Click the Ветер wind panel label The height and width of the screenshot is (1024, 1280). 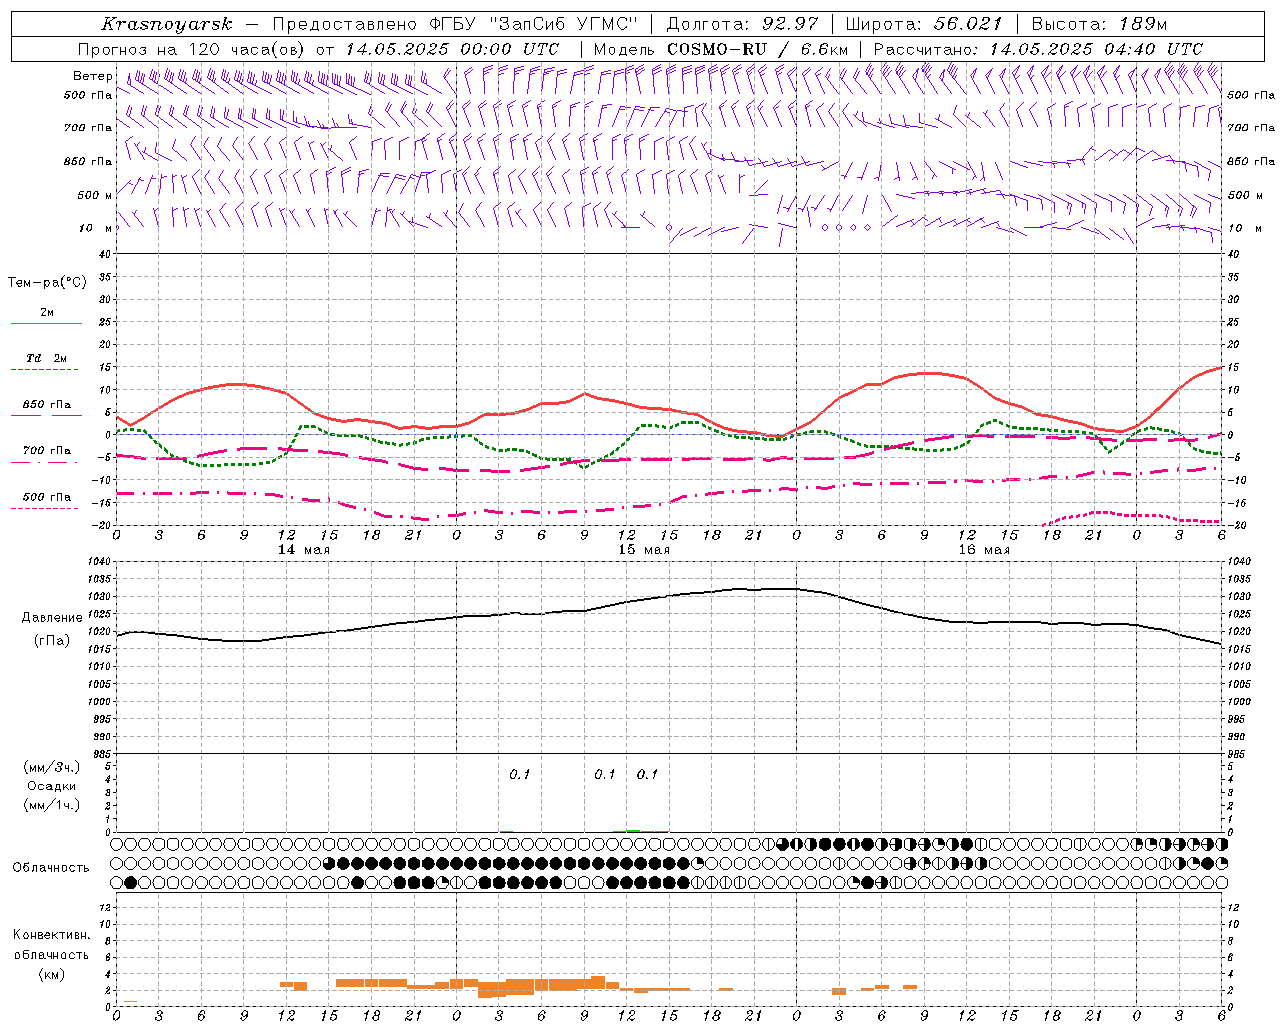click(x=92, y=76)
